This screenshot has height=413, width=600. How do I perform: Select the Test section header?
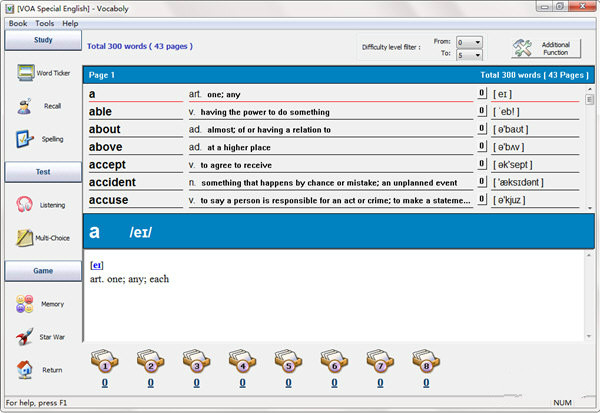pos(43,172)
